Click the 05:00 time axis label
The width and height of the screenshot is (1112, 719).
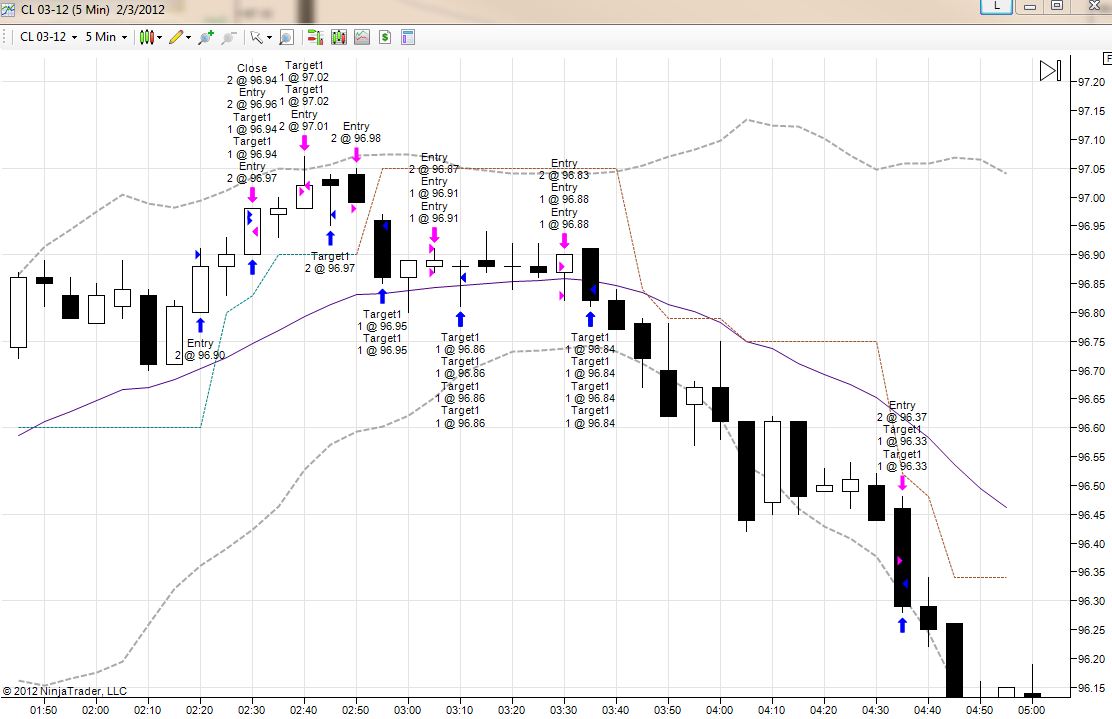[x=1031, y=710]
